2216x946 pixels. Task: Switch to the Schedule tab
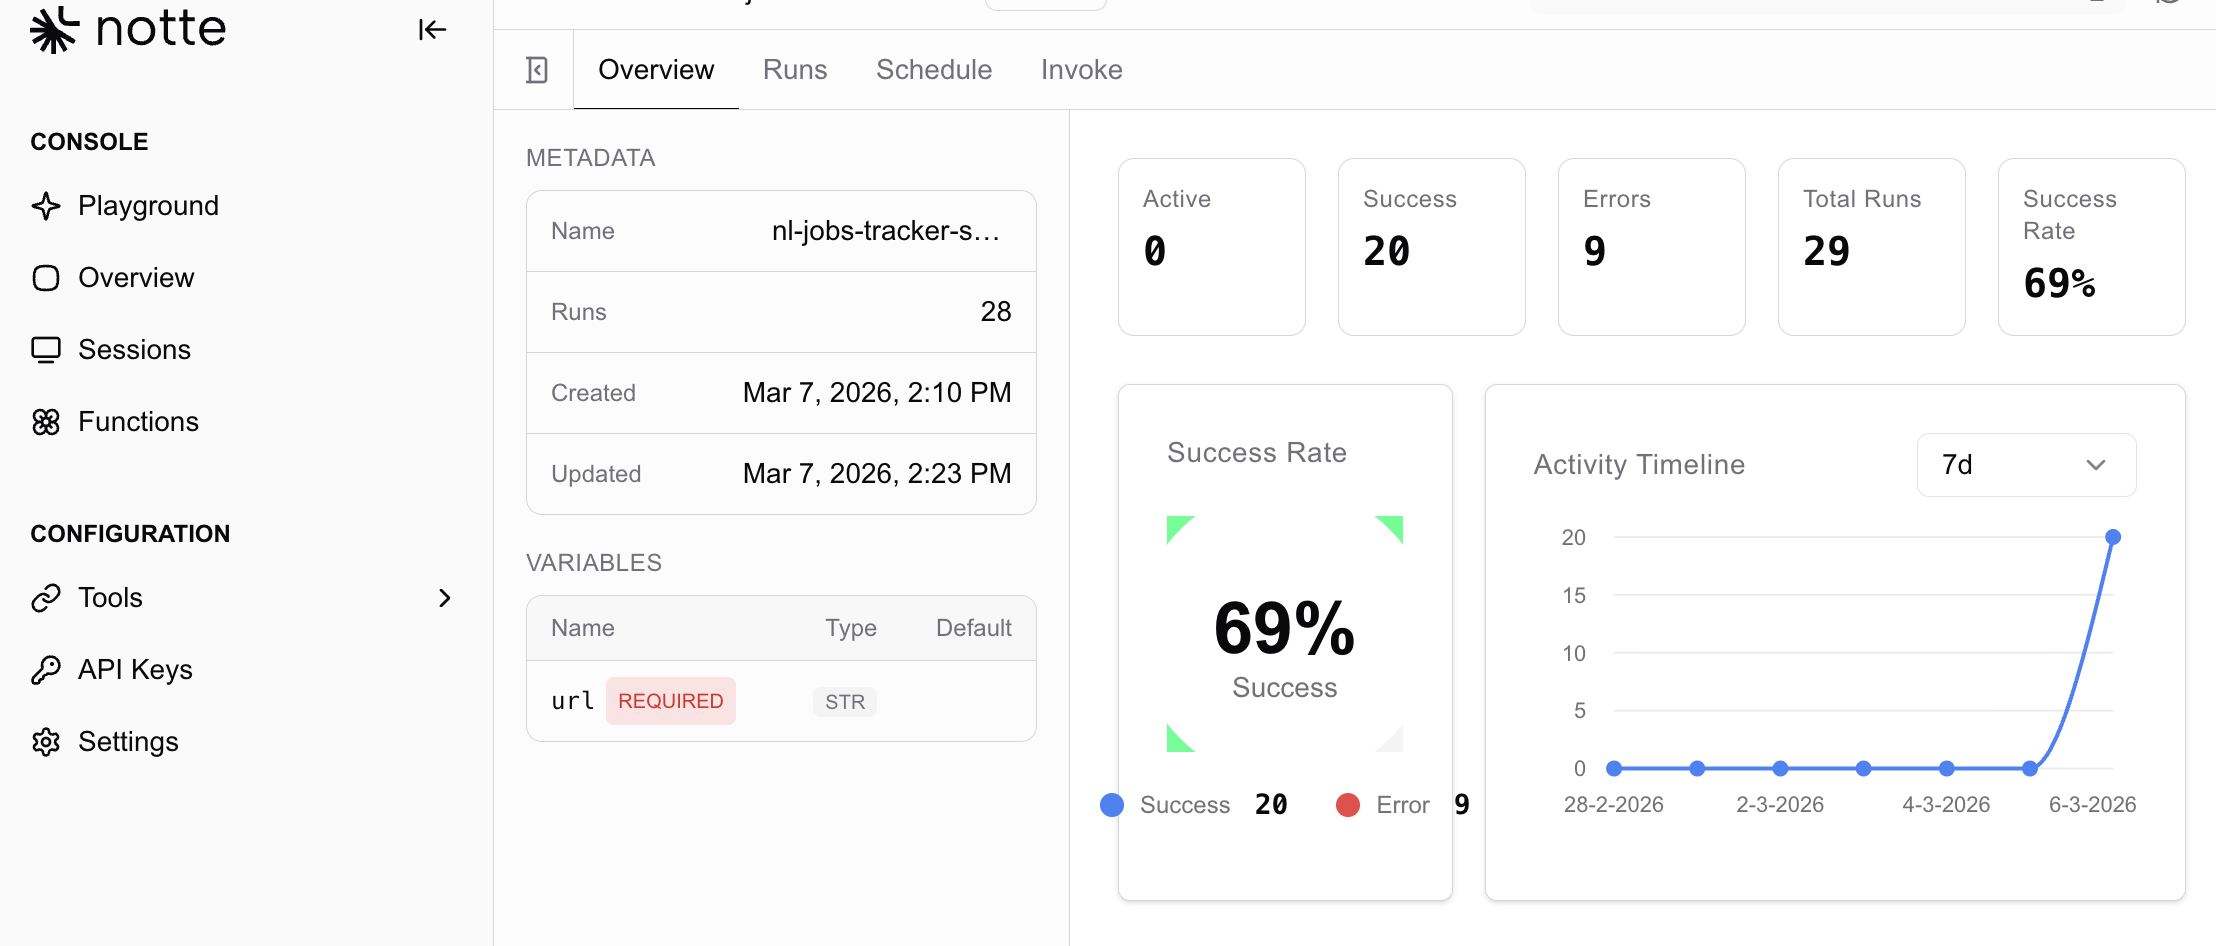[934, 70]
